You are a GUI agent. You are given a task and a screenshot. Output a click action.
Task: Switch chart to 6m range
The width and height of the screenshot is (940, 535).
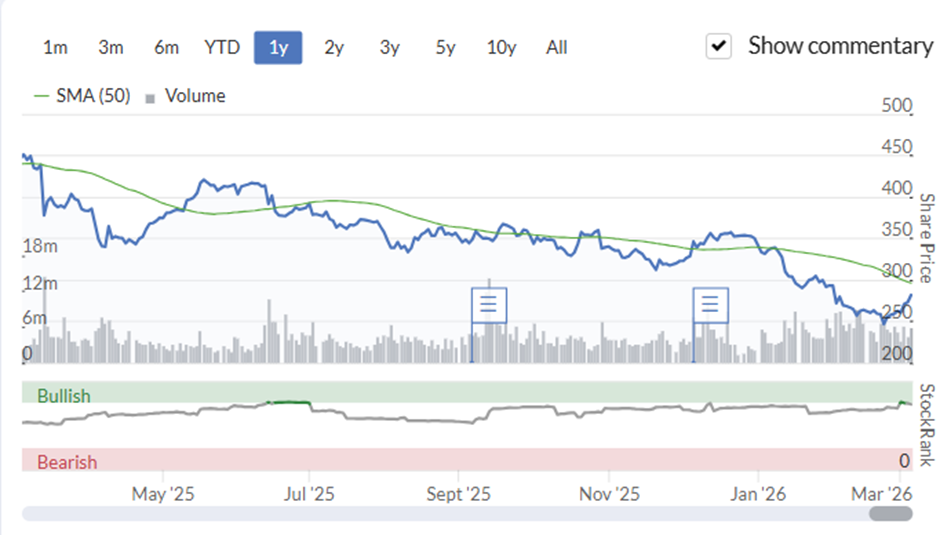tap(166, 47)
